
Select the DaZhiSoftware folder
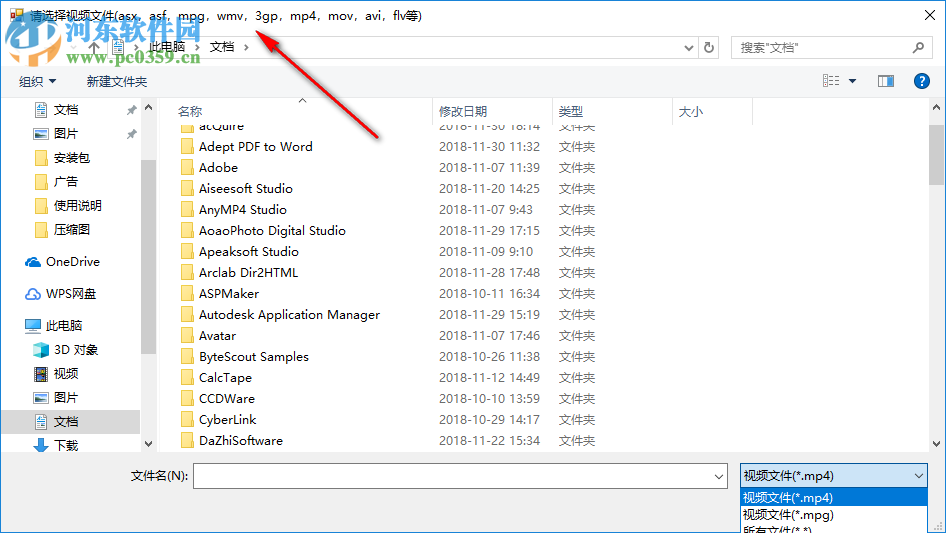232,441
